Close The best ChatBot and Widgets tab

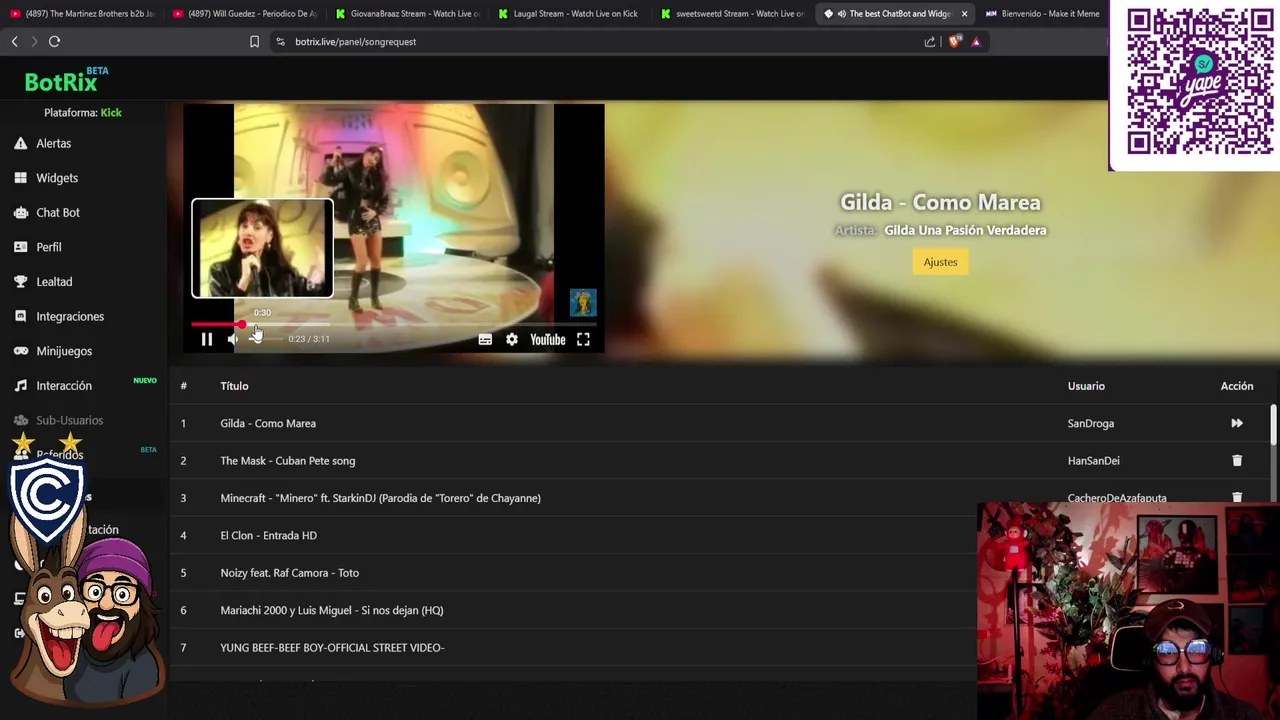tap(964, 14)
